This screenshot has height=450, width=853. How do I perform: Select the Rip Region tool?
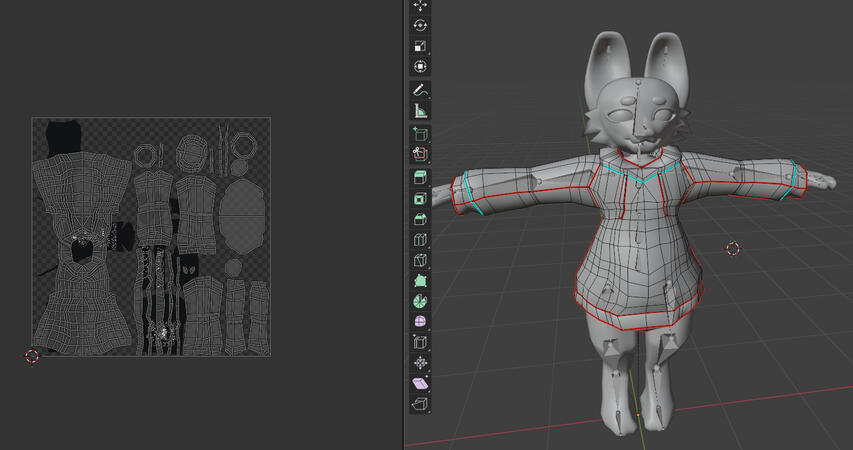[x=420, y=404]
